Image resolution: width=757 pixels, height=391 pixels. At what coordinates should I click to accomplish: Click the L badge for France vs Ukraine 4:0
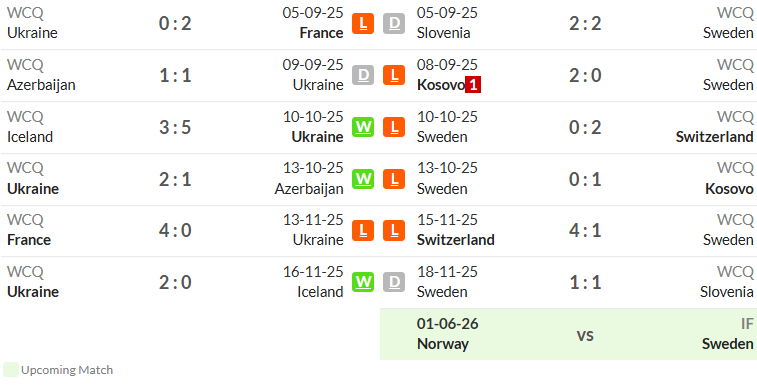(x=363, y=230)
